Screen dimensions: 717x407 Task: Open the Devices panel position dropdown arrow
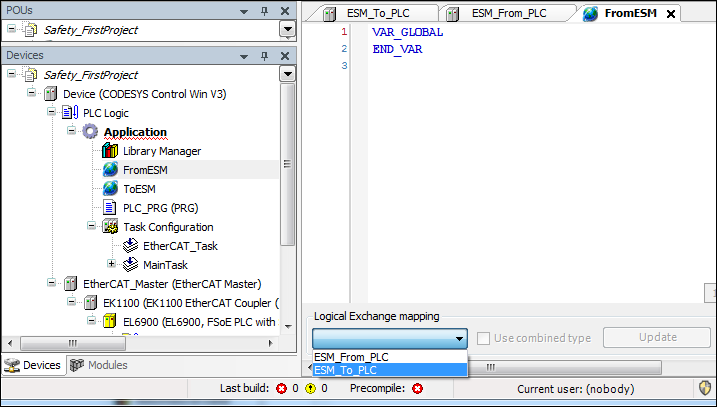pyautogui.click(x=244, y=56)
